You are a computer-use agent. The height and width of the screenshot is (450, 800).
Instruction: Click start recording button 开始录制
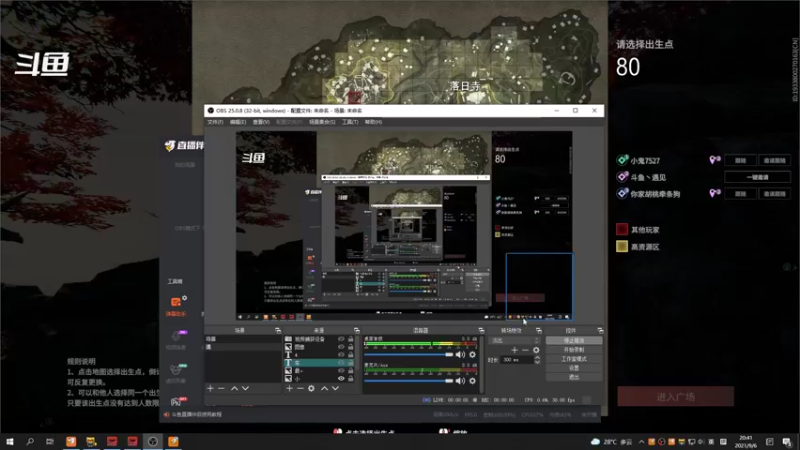pos(574,349)
